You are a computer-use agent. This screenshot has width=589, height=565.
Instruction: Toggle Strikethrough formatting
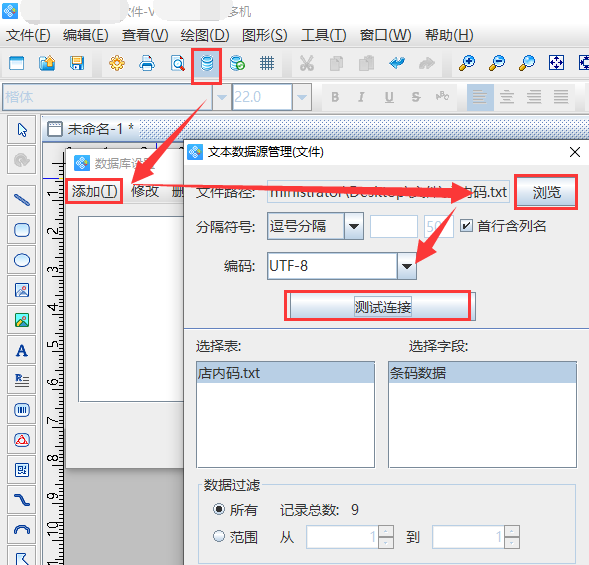(x=416, y=97)
